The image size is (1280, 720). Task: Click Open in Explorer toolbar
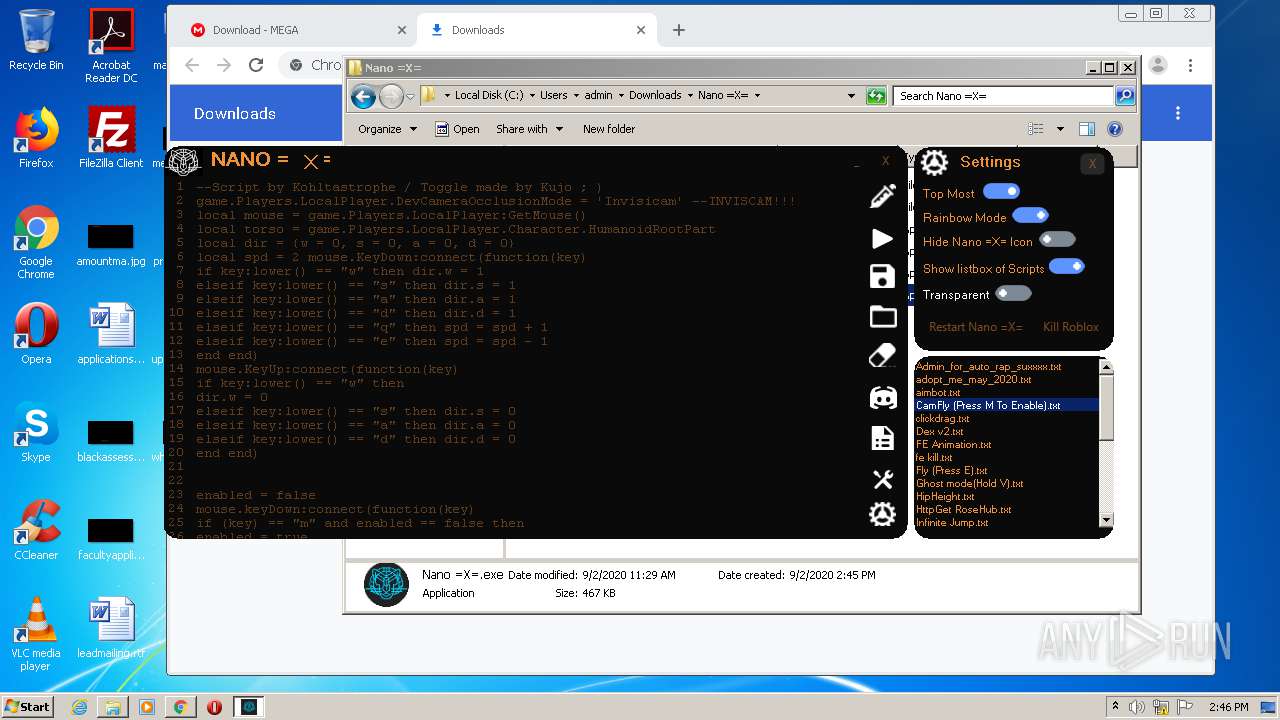(457, 129)
